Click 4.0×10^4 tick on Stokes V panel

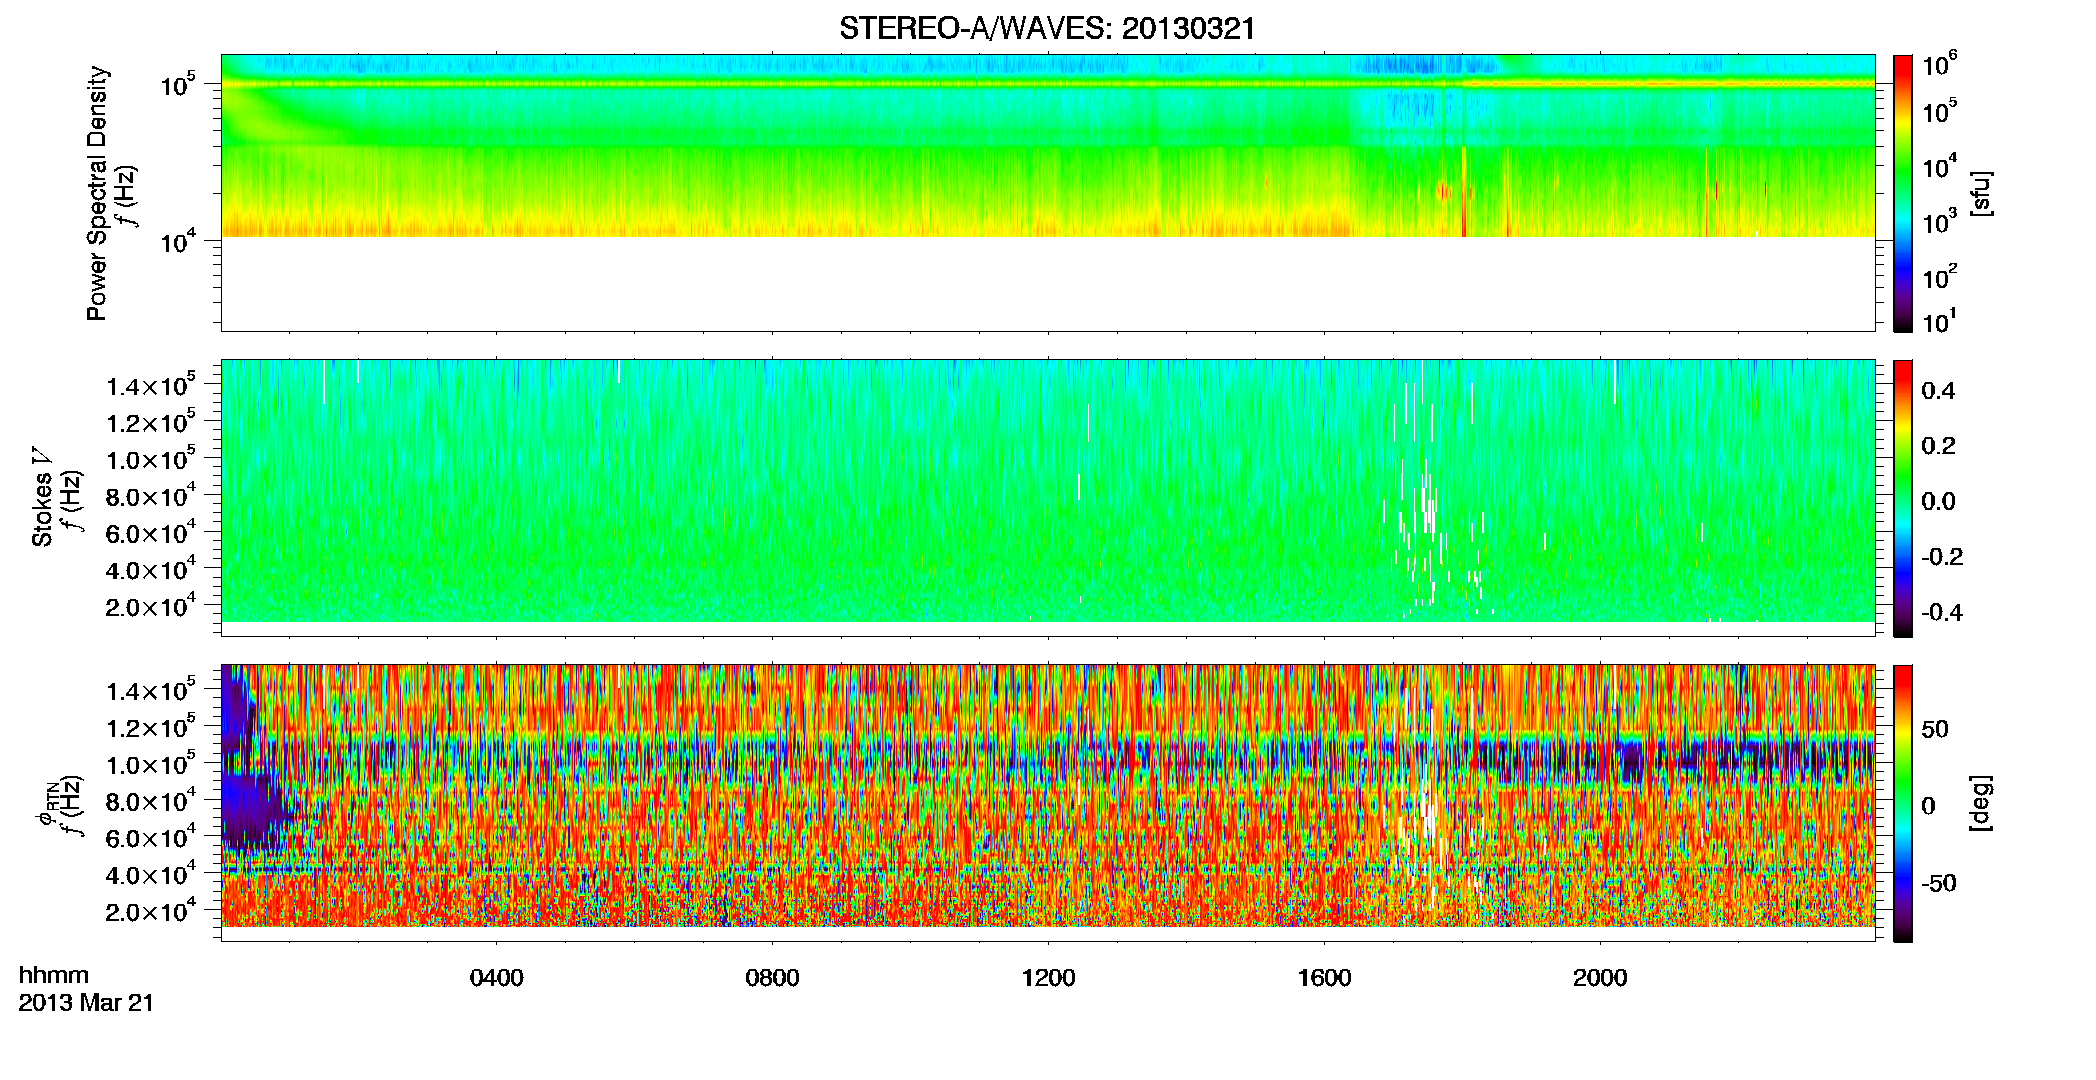[152, 569]
